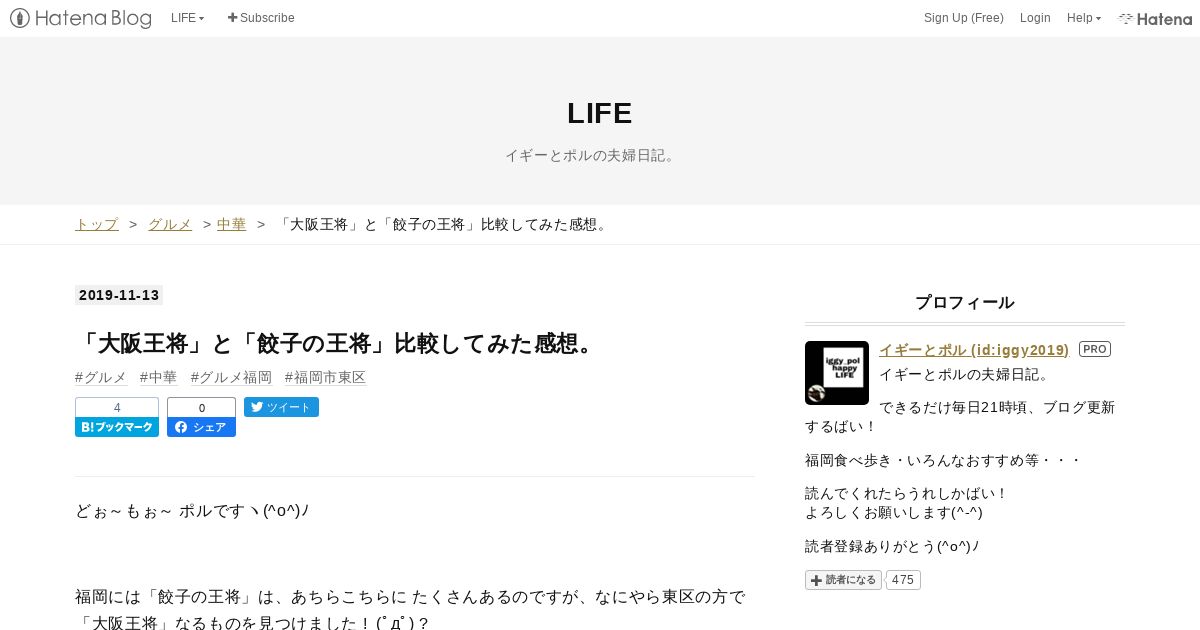Click the Subscribe button in top bar
Screen dimensions: 1200x630
click(x=261, y=18)
